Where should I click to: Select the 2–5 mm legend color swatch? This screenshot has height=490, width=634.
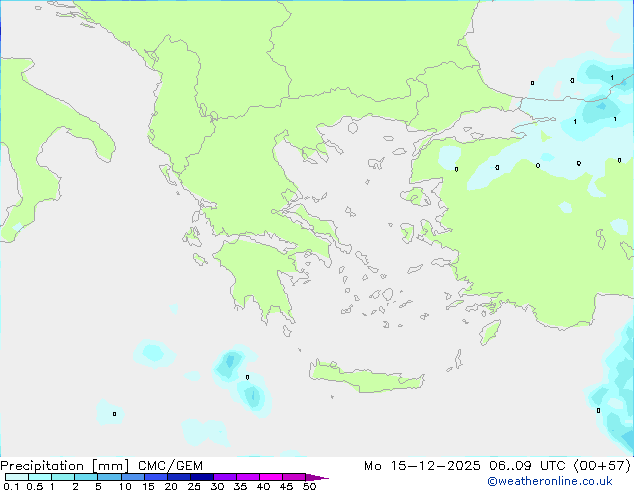86,477
